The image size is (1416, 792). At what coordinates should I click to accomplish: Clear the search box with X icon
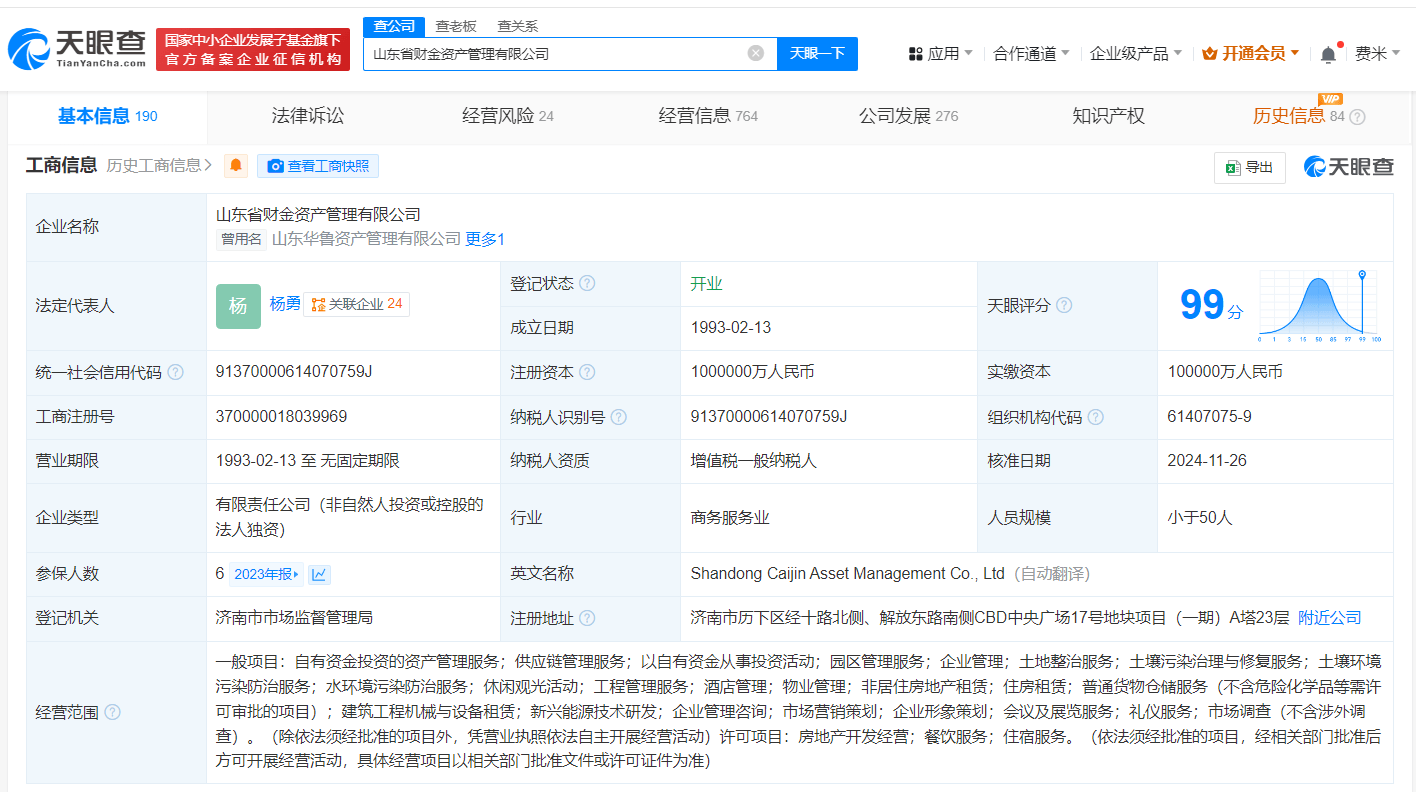[x=756, y=53]
